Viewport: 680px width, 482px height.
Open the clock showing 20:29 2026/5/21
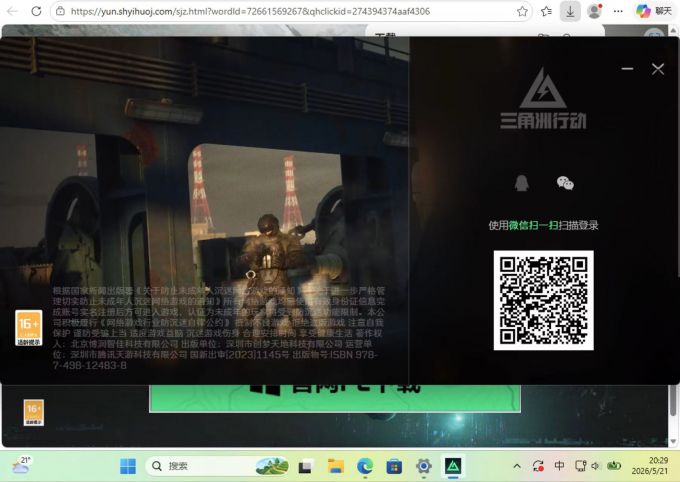(x=649, y=466)
